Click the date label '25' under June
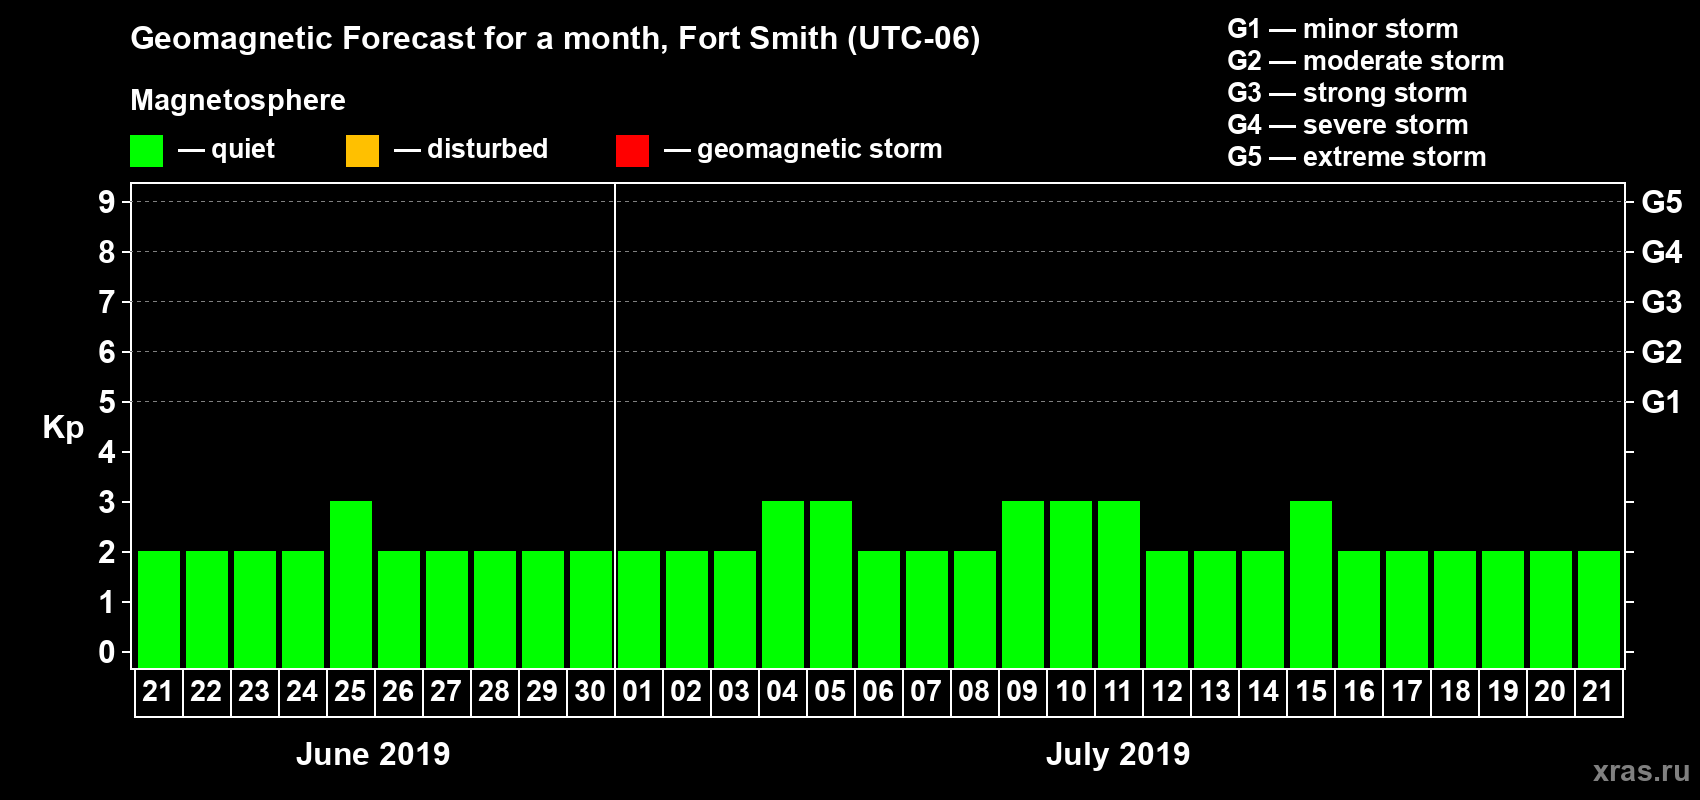The image size is (1700, 800). coord(350,691)
